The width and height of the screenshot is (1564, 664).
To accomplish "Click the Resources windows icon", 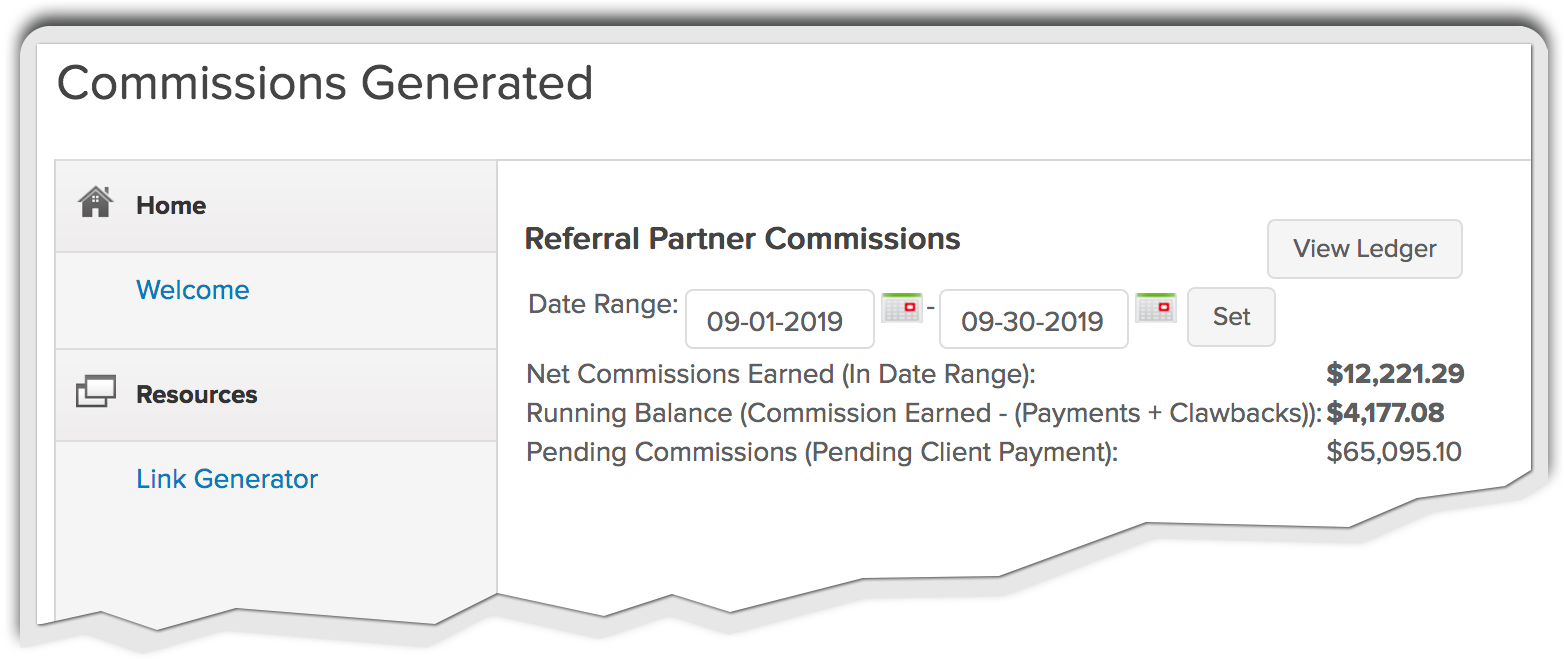I will pyautogui.click(x=96, y=392).
